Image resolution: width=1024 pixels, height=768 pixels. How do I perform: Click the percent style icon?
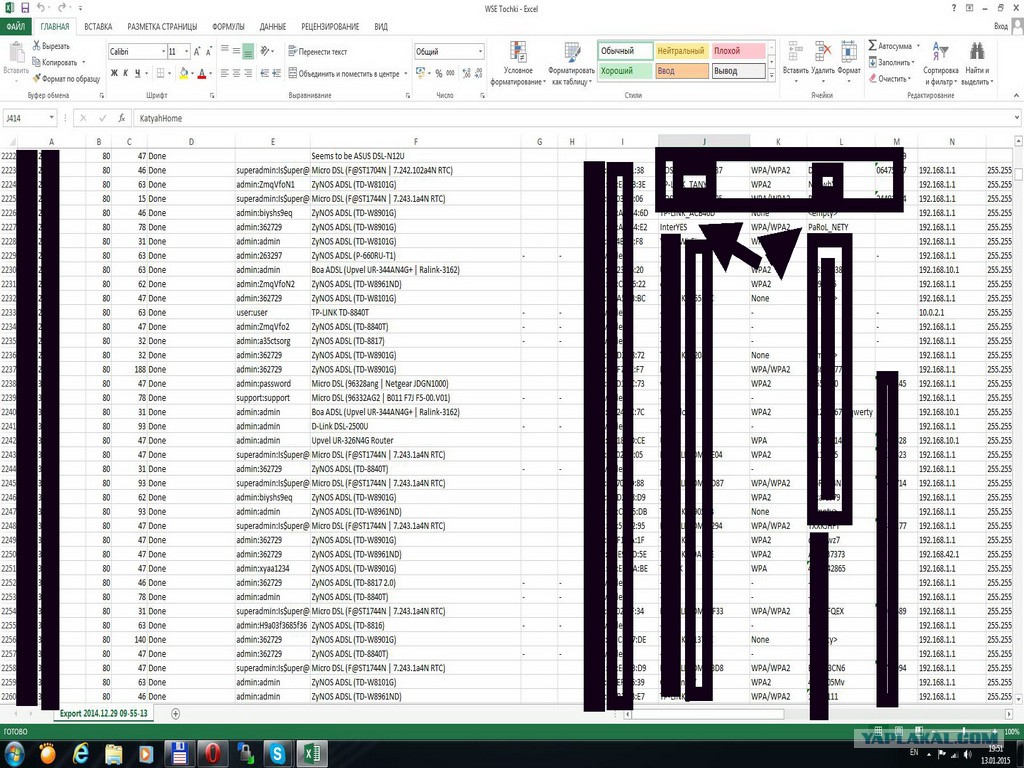[x=439, y=73]
